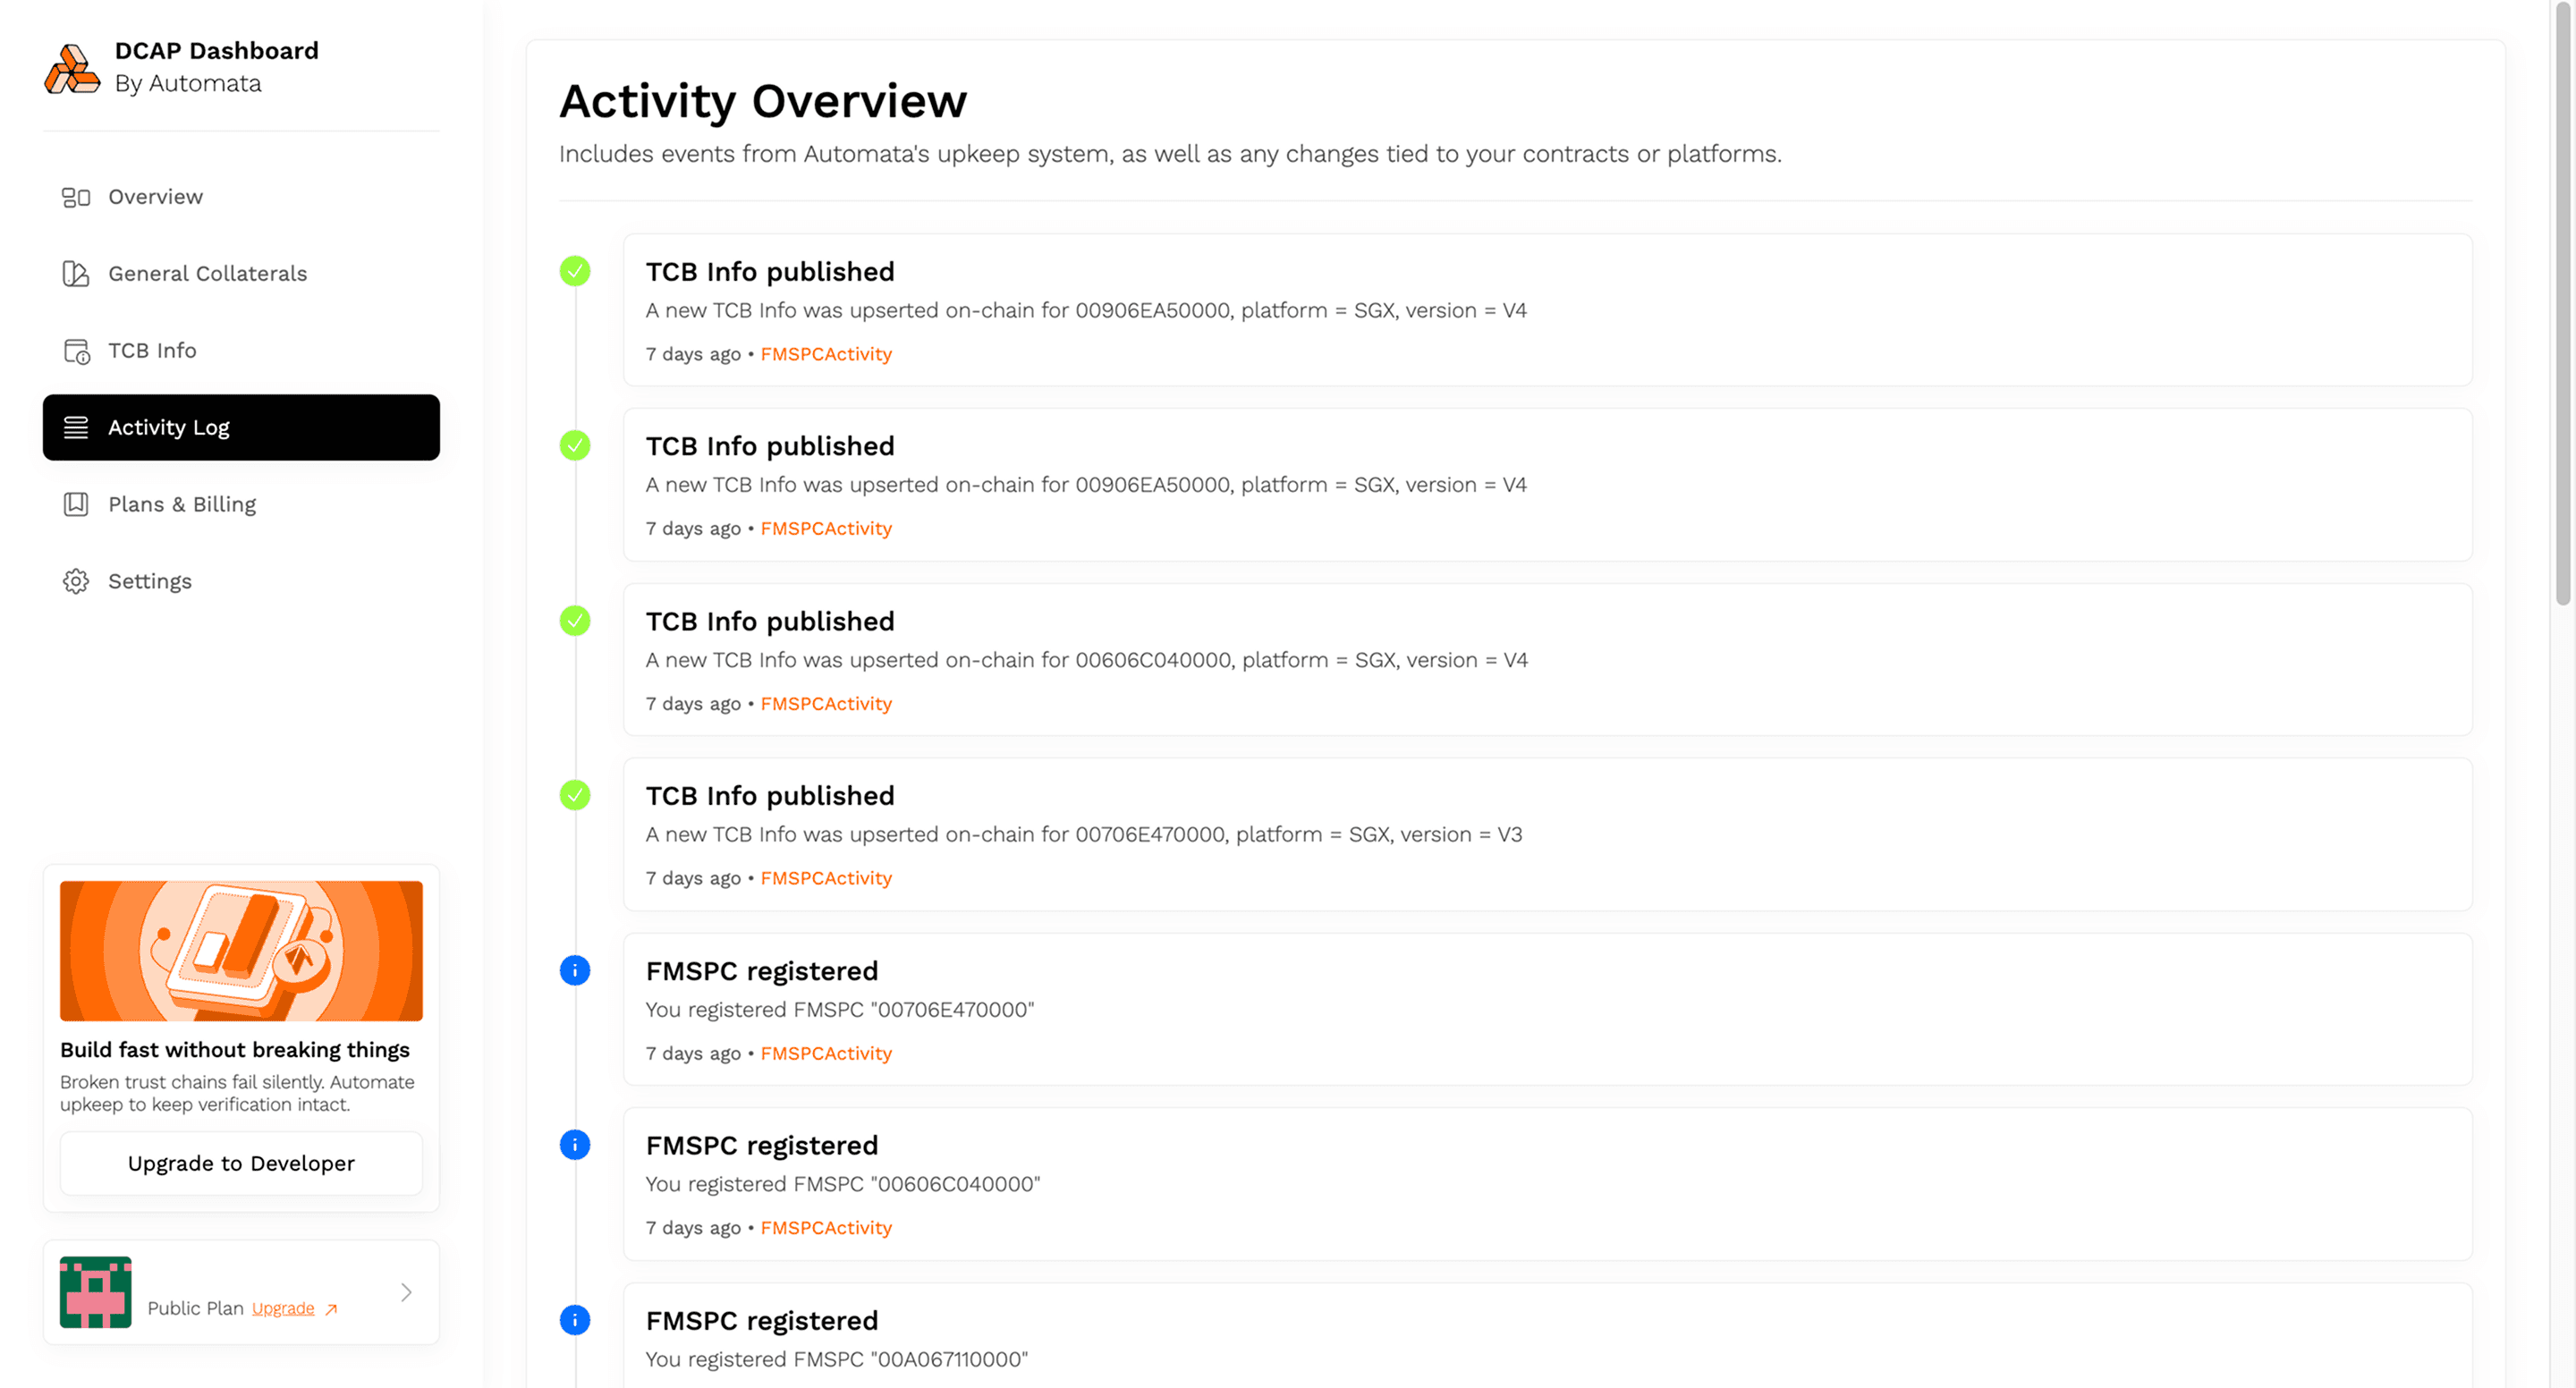This screenshot has width=2576, height=1388.
Task: Select the 00606C040000 TCB Info published card
Action: 1547,660
